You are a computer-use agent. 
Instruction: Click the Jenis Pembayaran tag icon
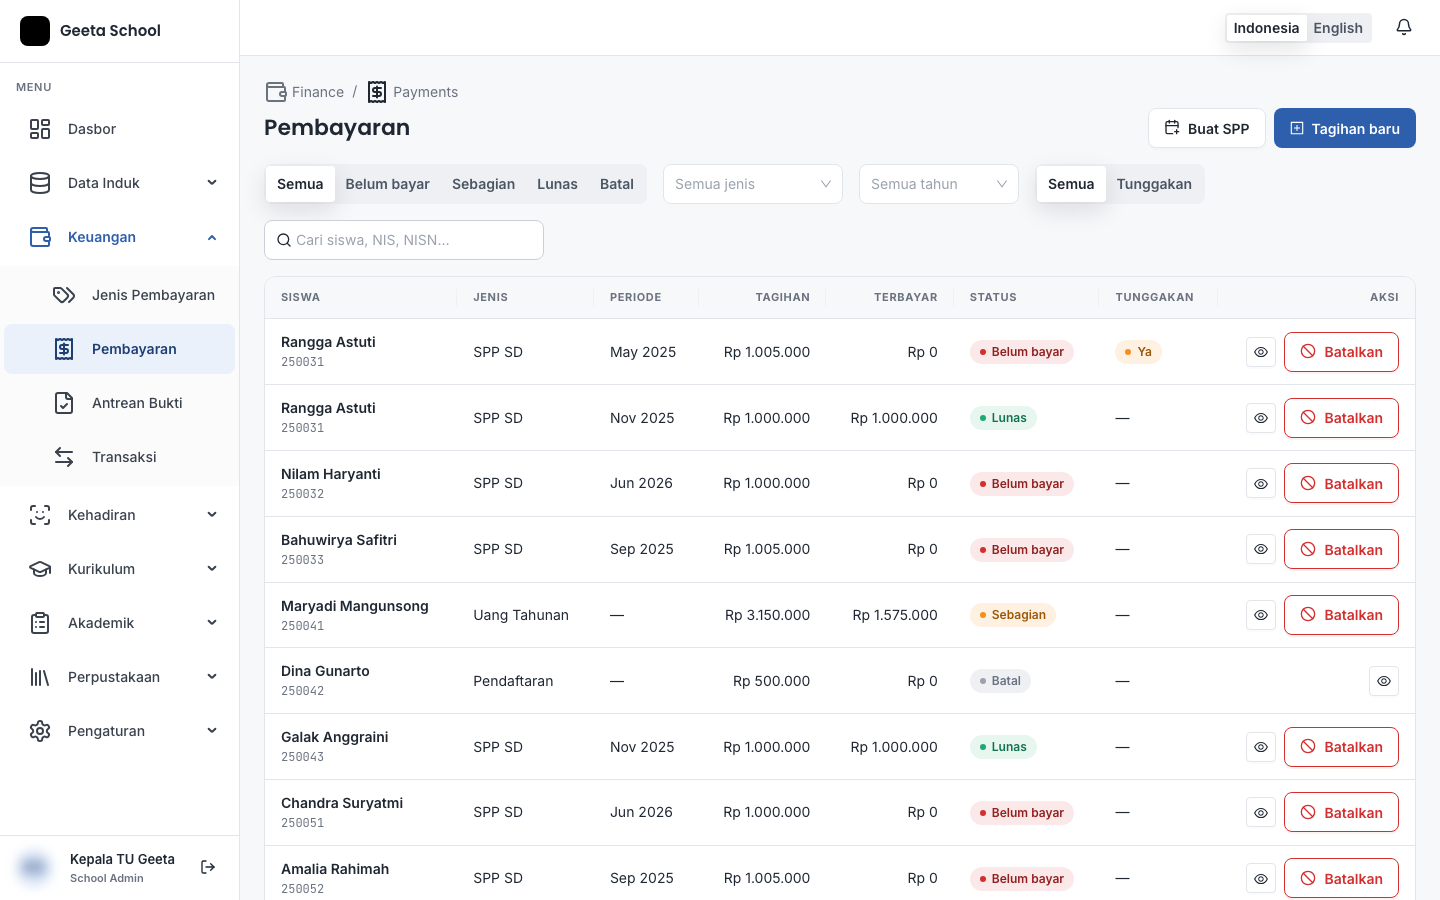[x=64, y=295]
